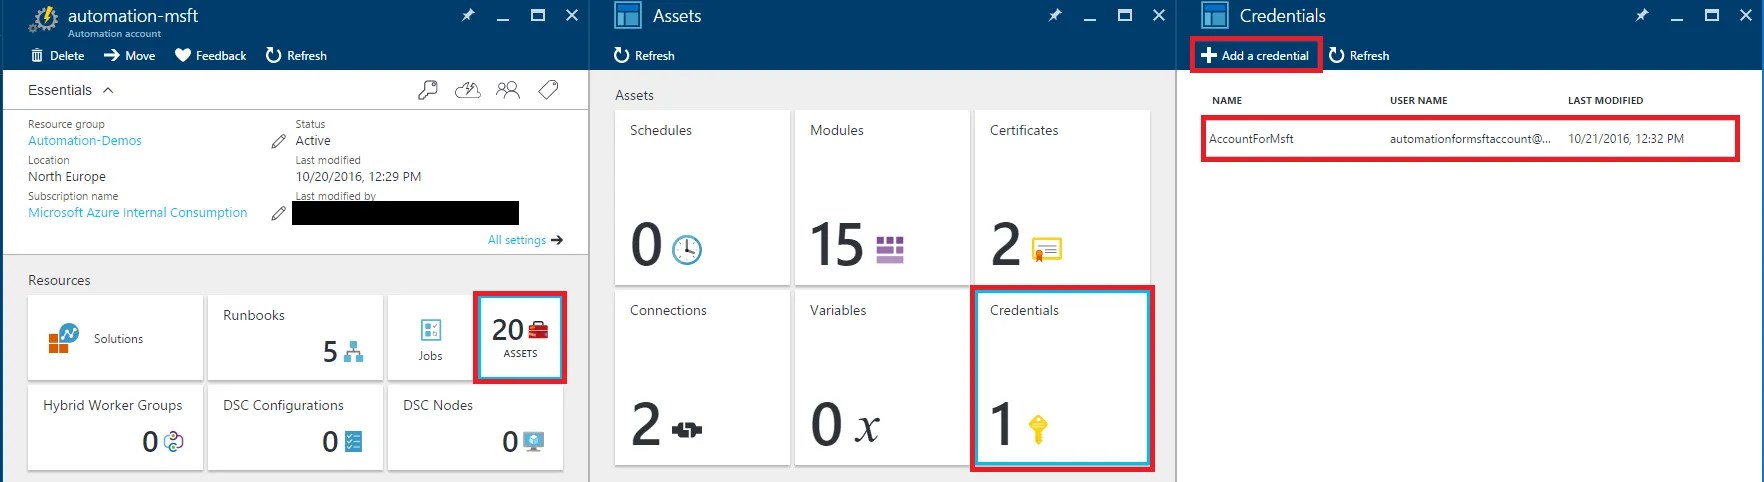Collapse the Essentials section
Screen dimensions: 1764x482
coord(71,90)
